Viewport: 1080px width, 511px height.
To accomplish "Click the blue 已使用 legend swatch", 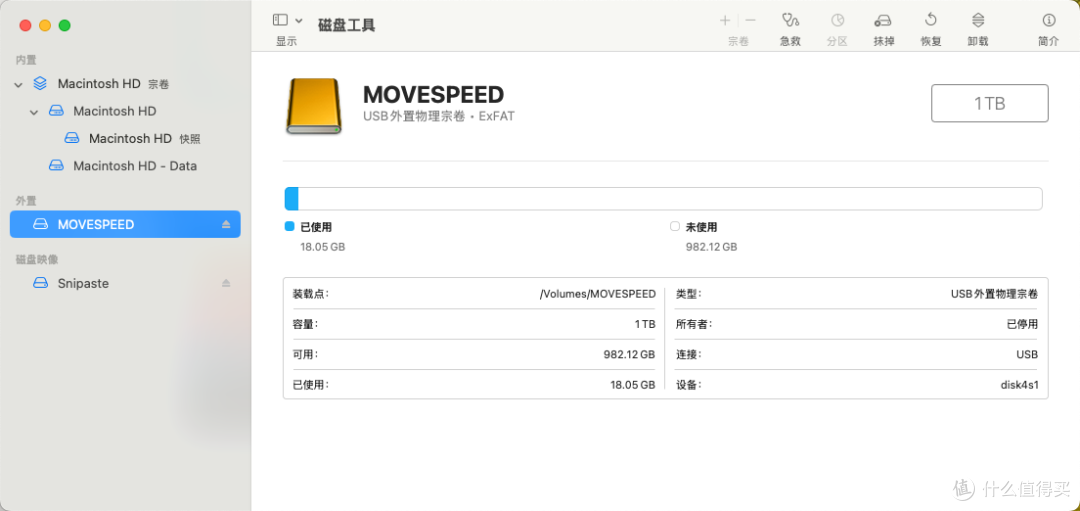I will (x=289, y=227).
